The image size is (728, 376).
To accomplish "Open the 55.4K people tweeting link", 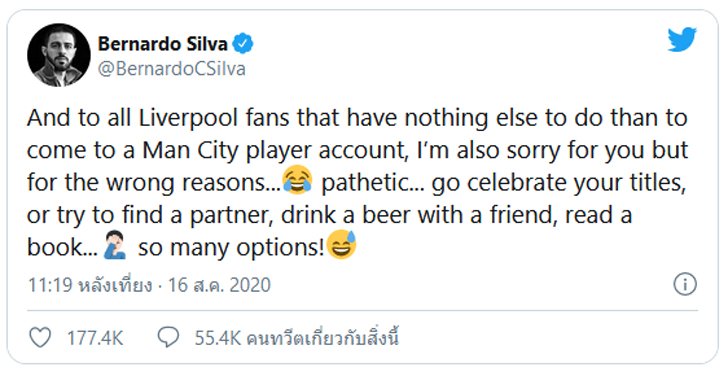I will coord(297,338).
